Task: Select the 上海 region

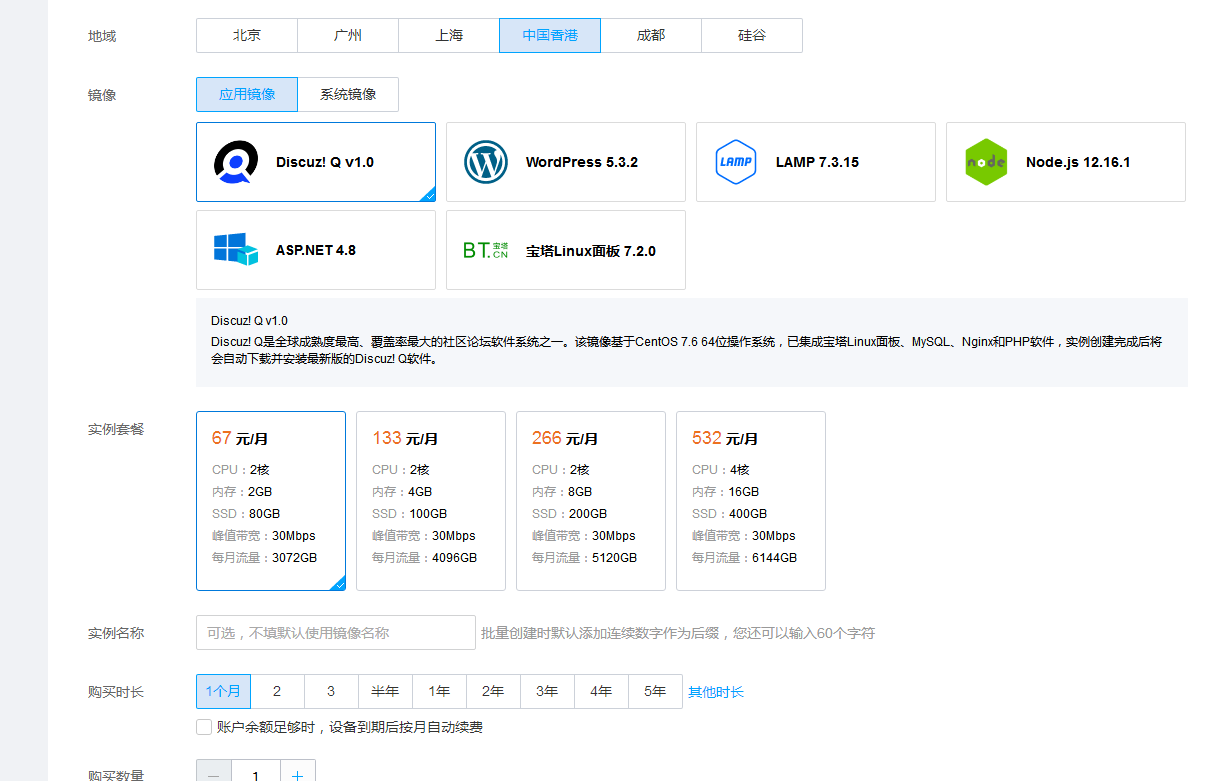Action: click(449, 35)
